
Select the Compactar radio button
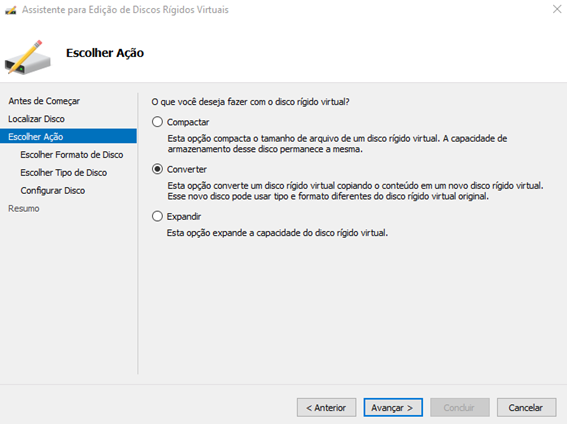(157, 122)
